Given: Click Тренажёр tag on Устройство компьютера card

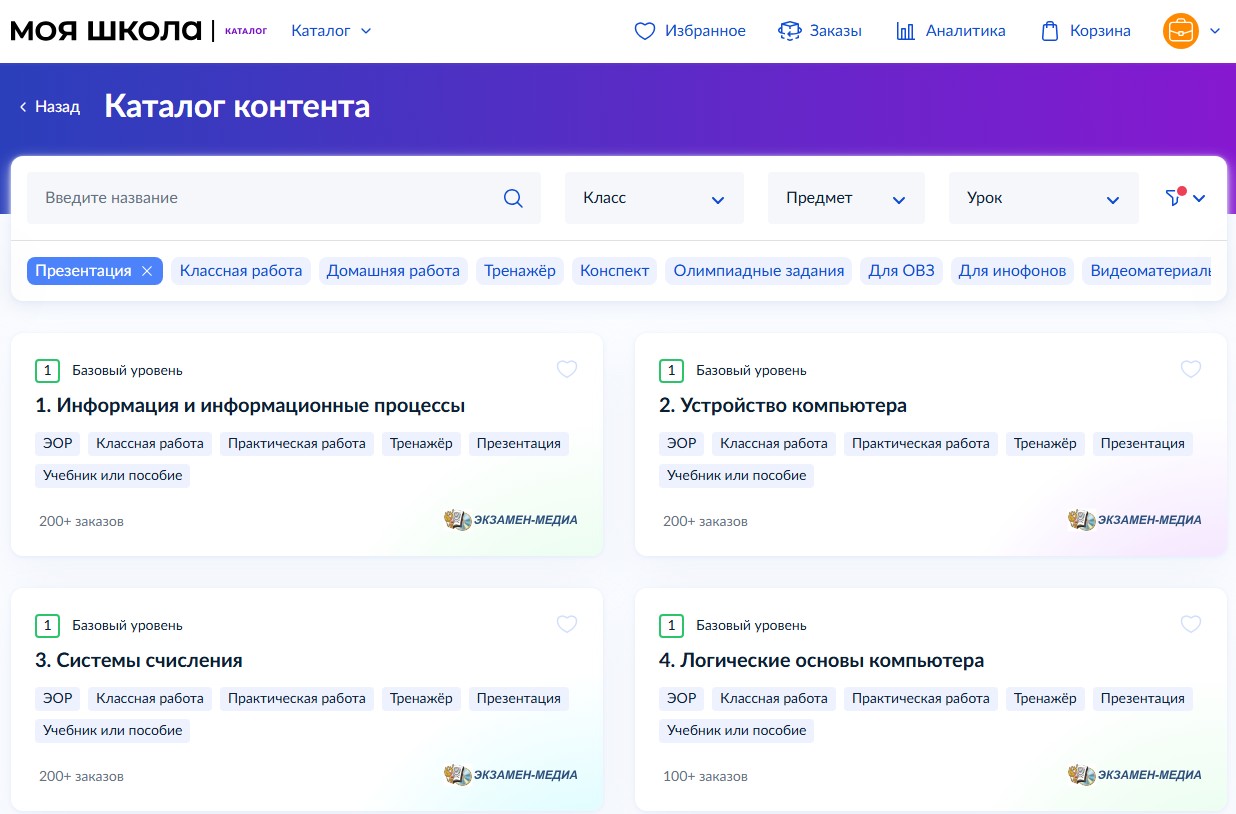Looking at the screenshot, I should click(x=1045, y=444).
